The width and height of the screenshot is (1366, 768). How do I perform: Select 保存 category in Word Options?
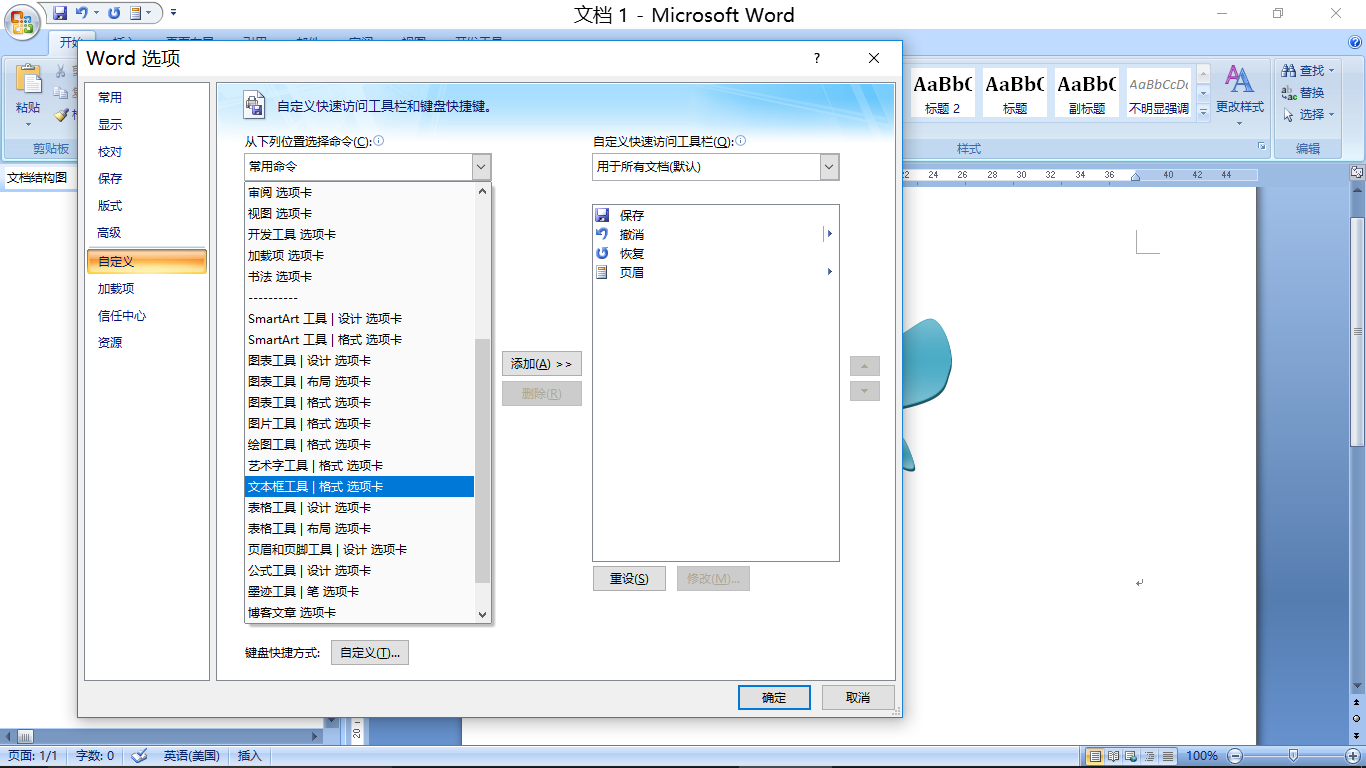(146, 179)
